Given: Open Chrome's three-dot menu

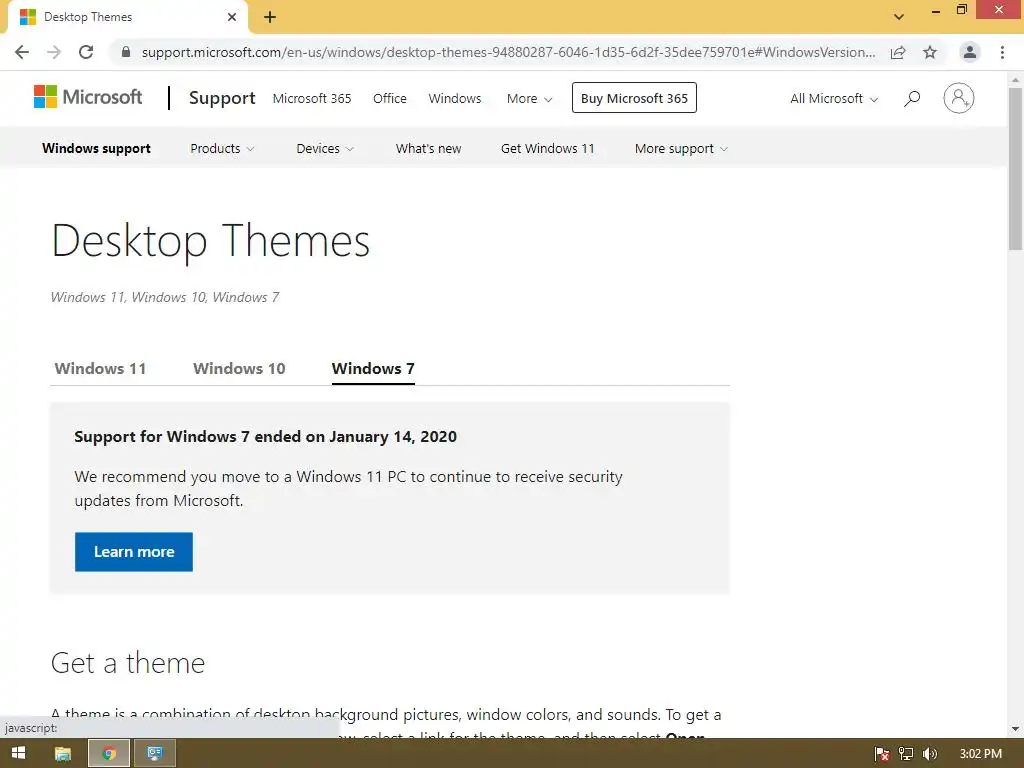Looking at the screenshot, I should tap(1002, 52).
